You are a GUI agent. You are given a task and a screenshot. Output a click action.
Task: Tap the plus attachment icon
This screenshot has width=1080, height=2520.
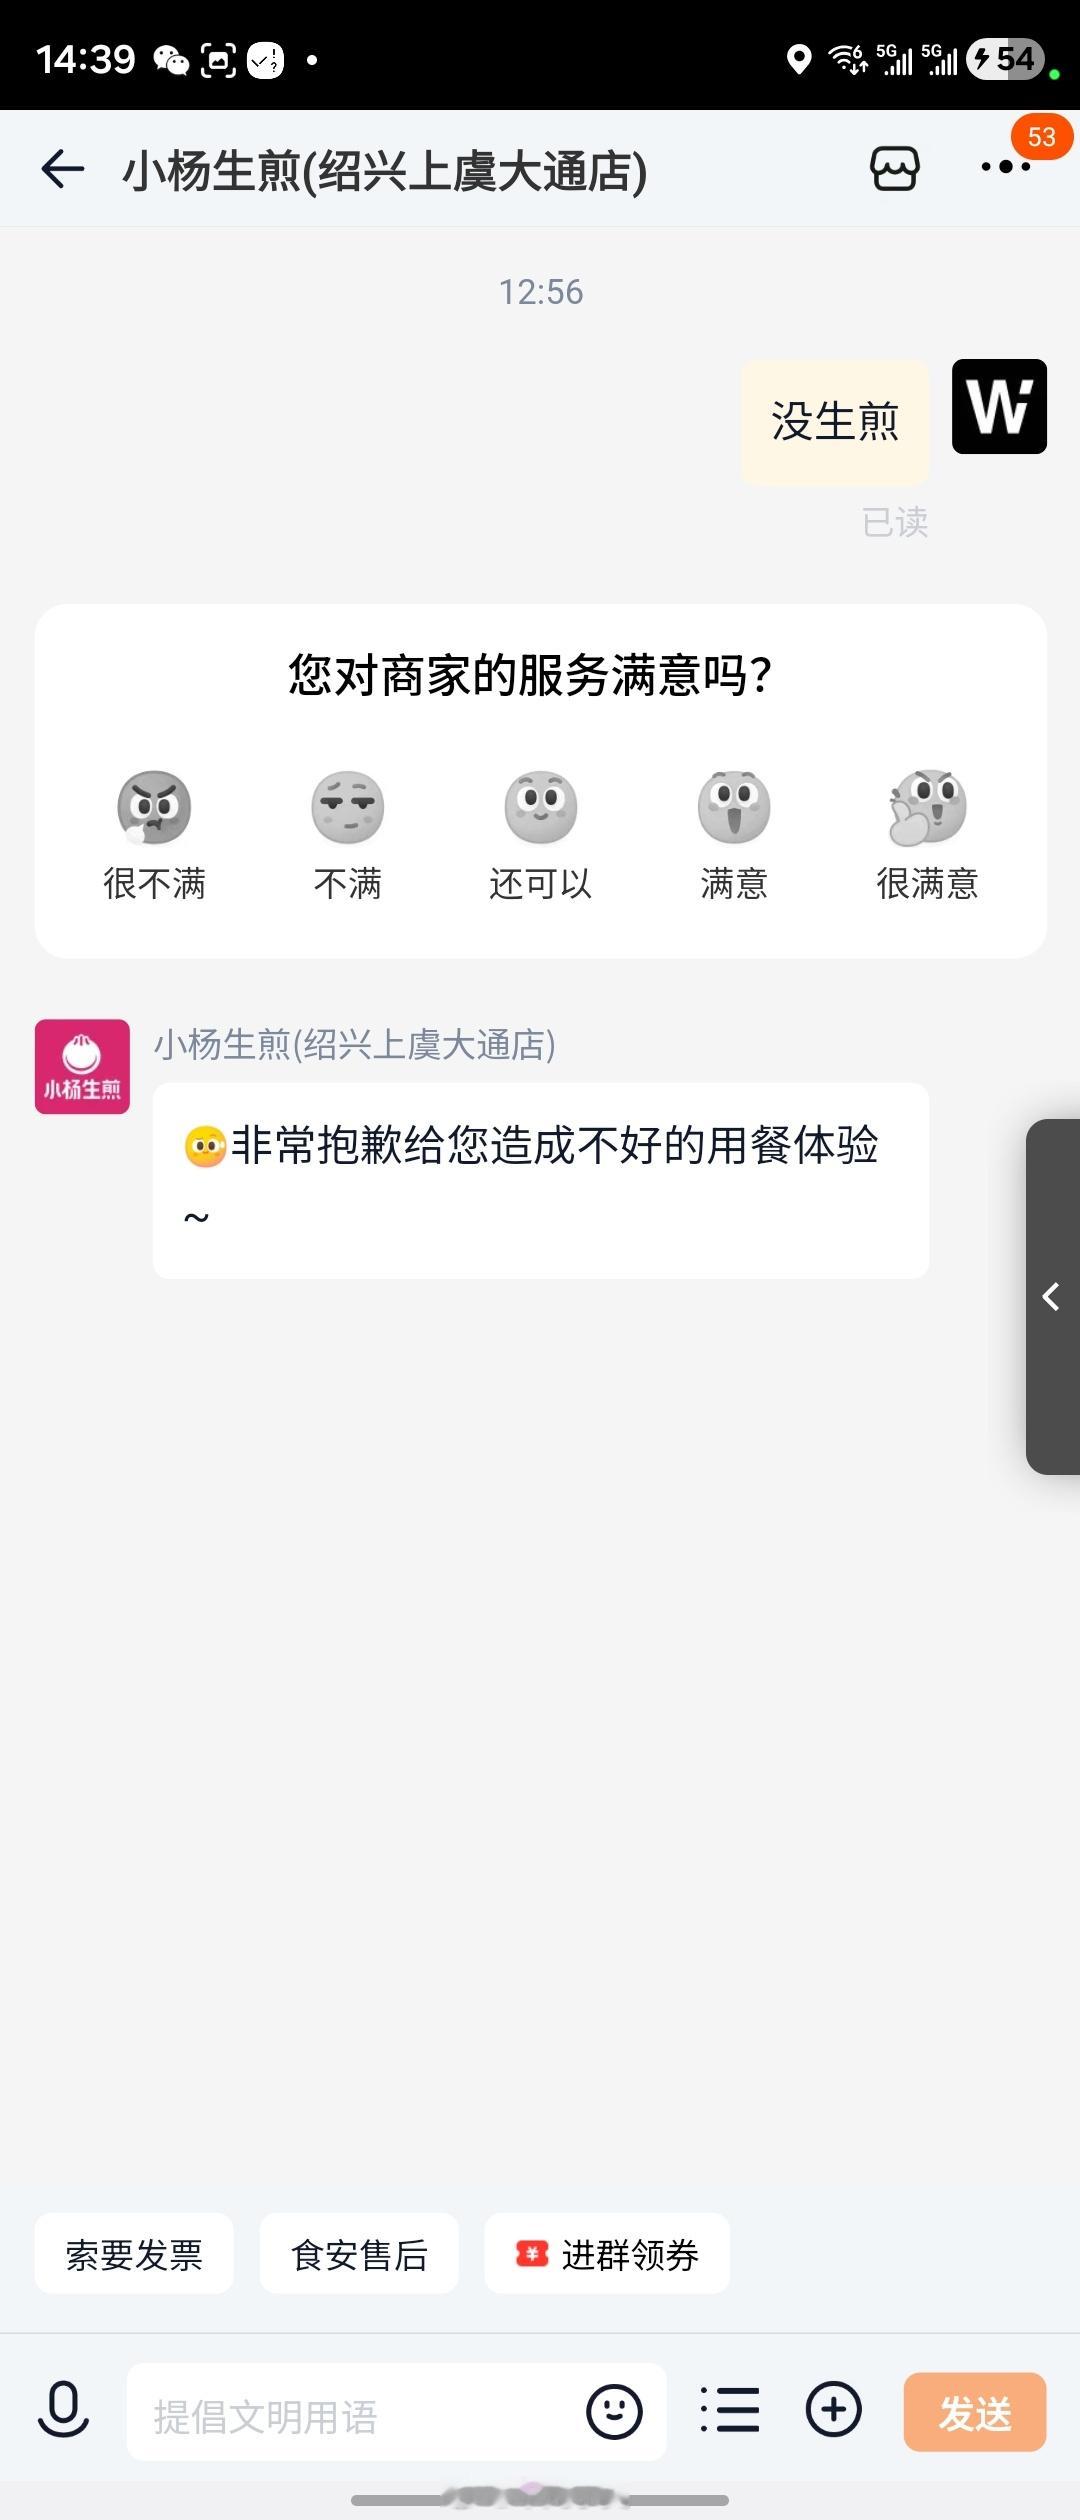(x=833, y=2409)
